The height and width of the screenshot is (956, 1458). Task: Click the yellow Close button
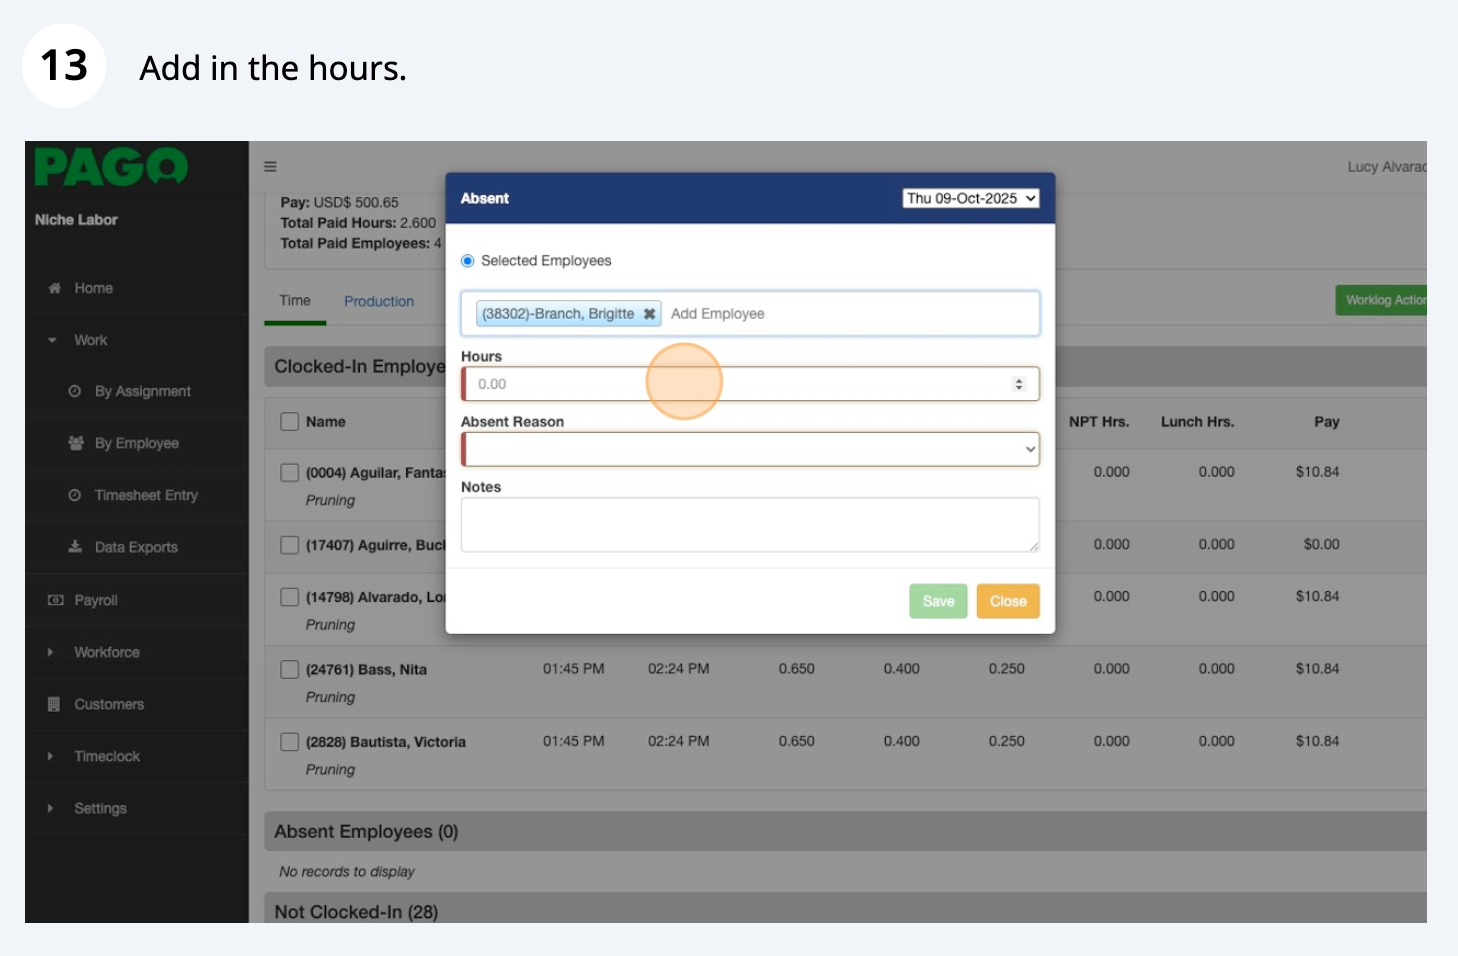[1007, 601]
